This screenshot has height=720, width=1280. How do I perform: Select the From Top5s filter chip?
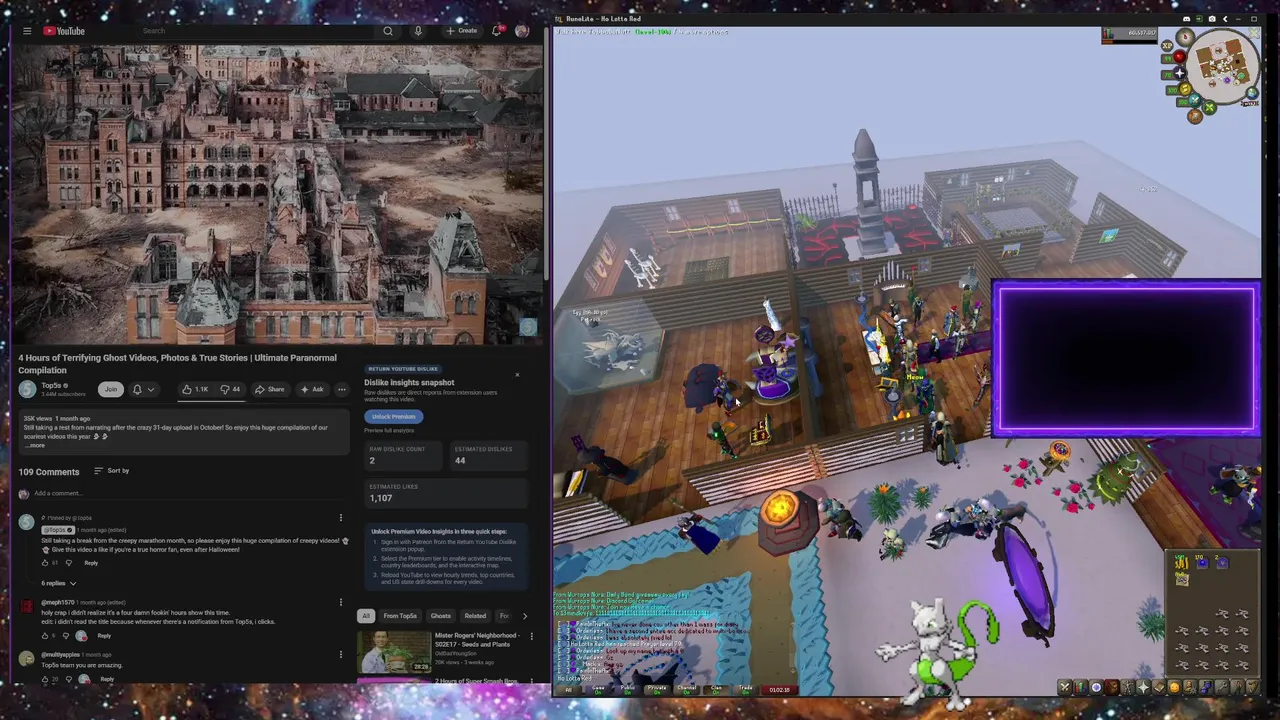pyautogui.click(x=400, y=616)
